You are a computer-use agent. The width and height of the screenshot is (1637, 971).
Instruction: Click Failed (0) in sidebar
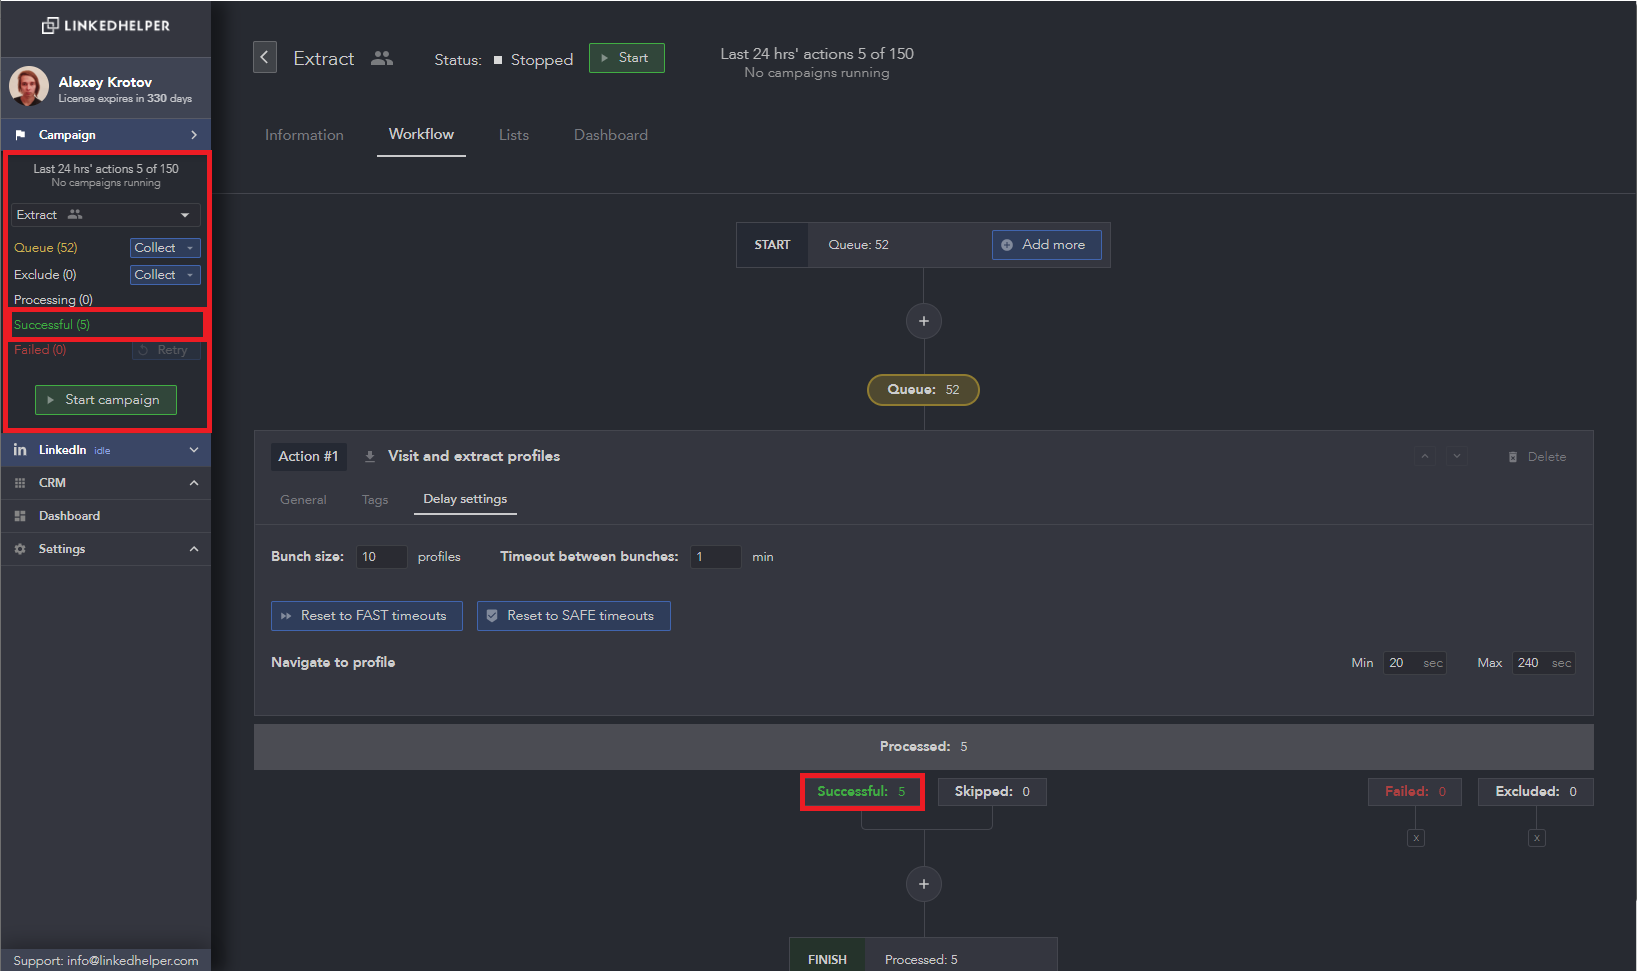(40, 350)
